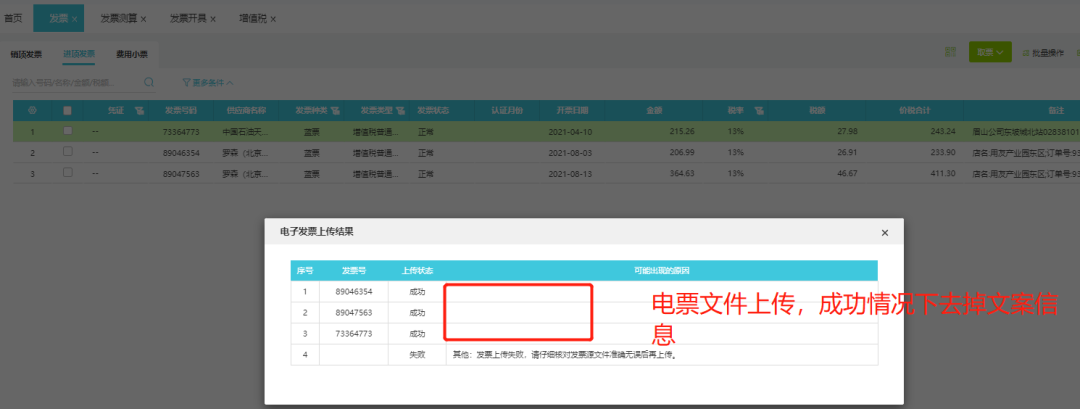Click supplier cell 中国石油天... in row 1

coord(245,131)
